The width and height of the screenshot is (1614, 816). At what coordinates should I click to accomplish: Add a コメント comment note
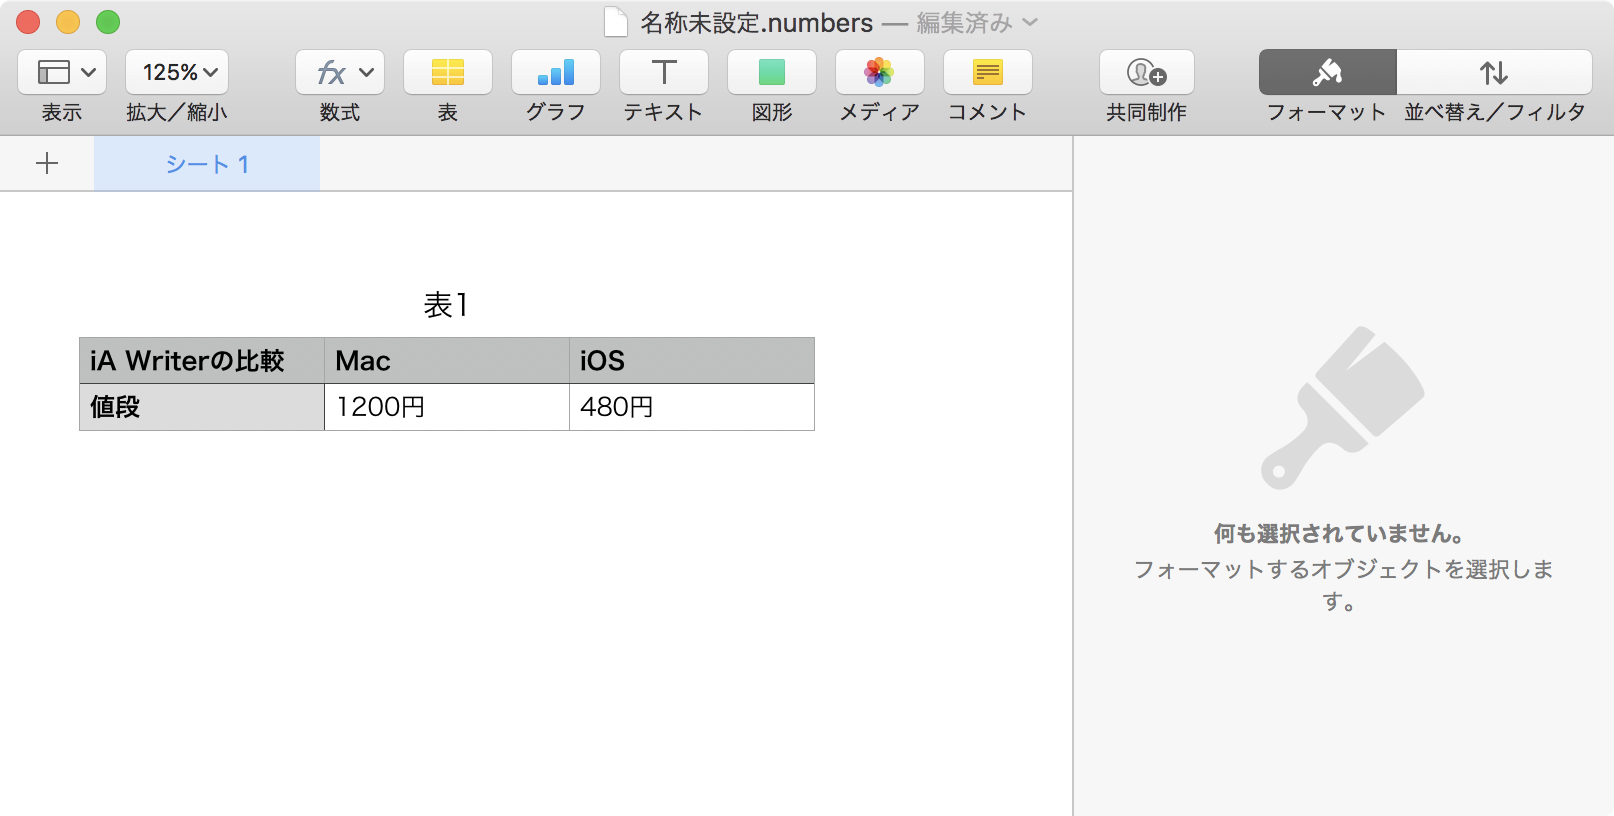988,73
